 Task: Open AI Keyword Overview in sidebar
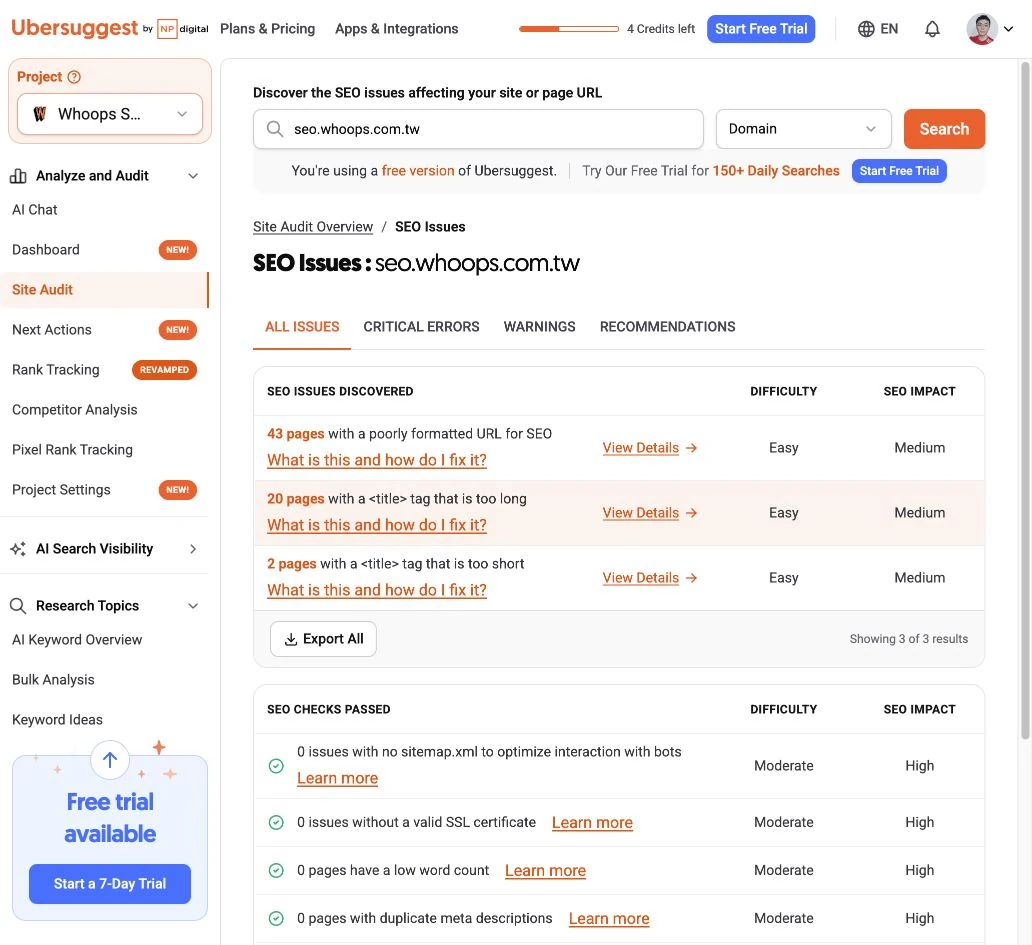point(77,640)
